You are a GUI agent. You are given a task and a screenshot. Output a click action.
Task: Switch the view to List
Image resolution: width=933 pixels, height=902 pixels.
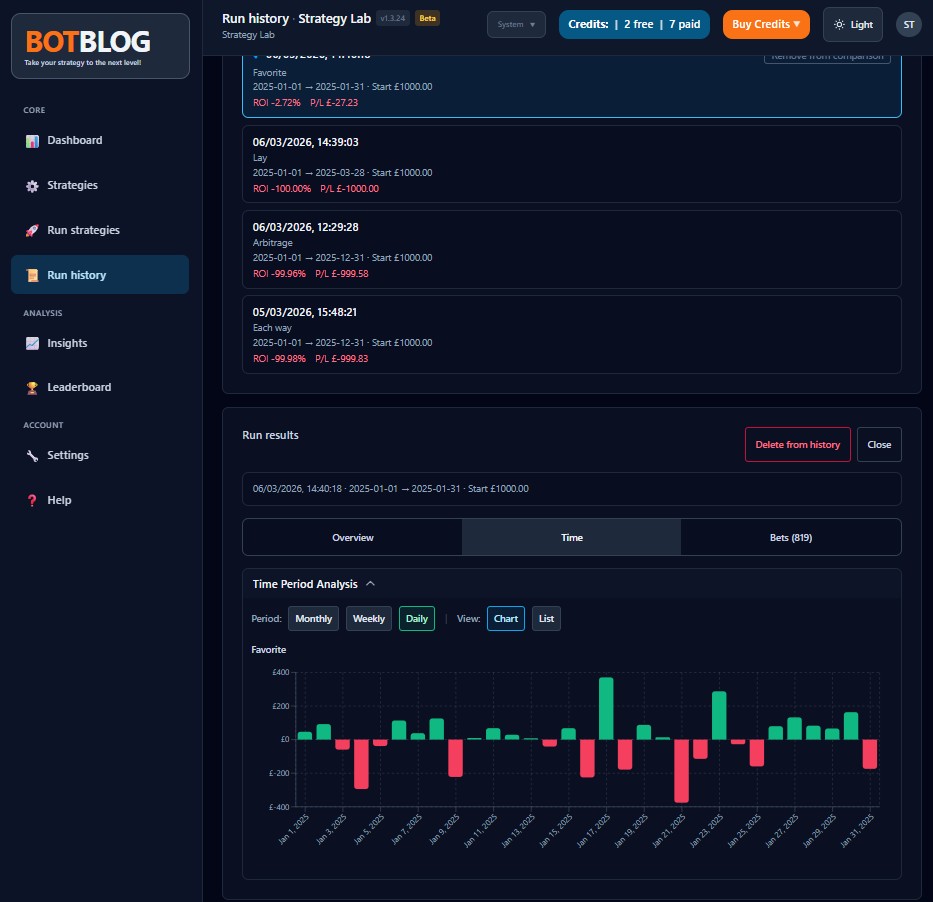546,618
